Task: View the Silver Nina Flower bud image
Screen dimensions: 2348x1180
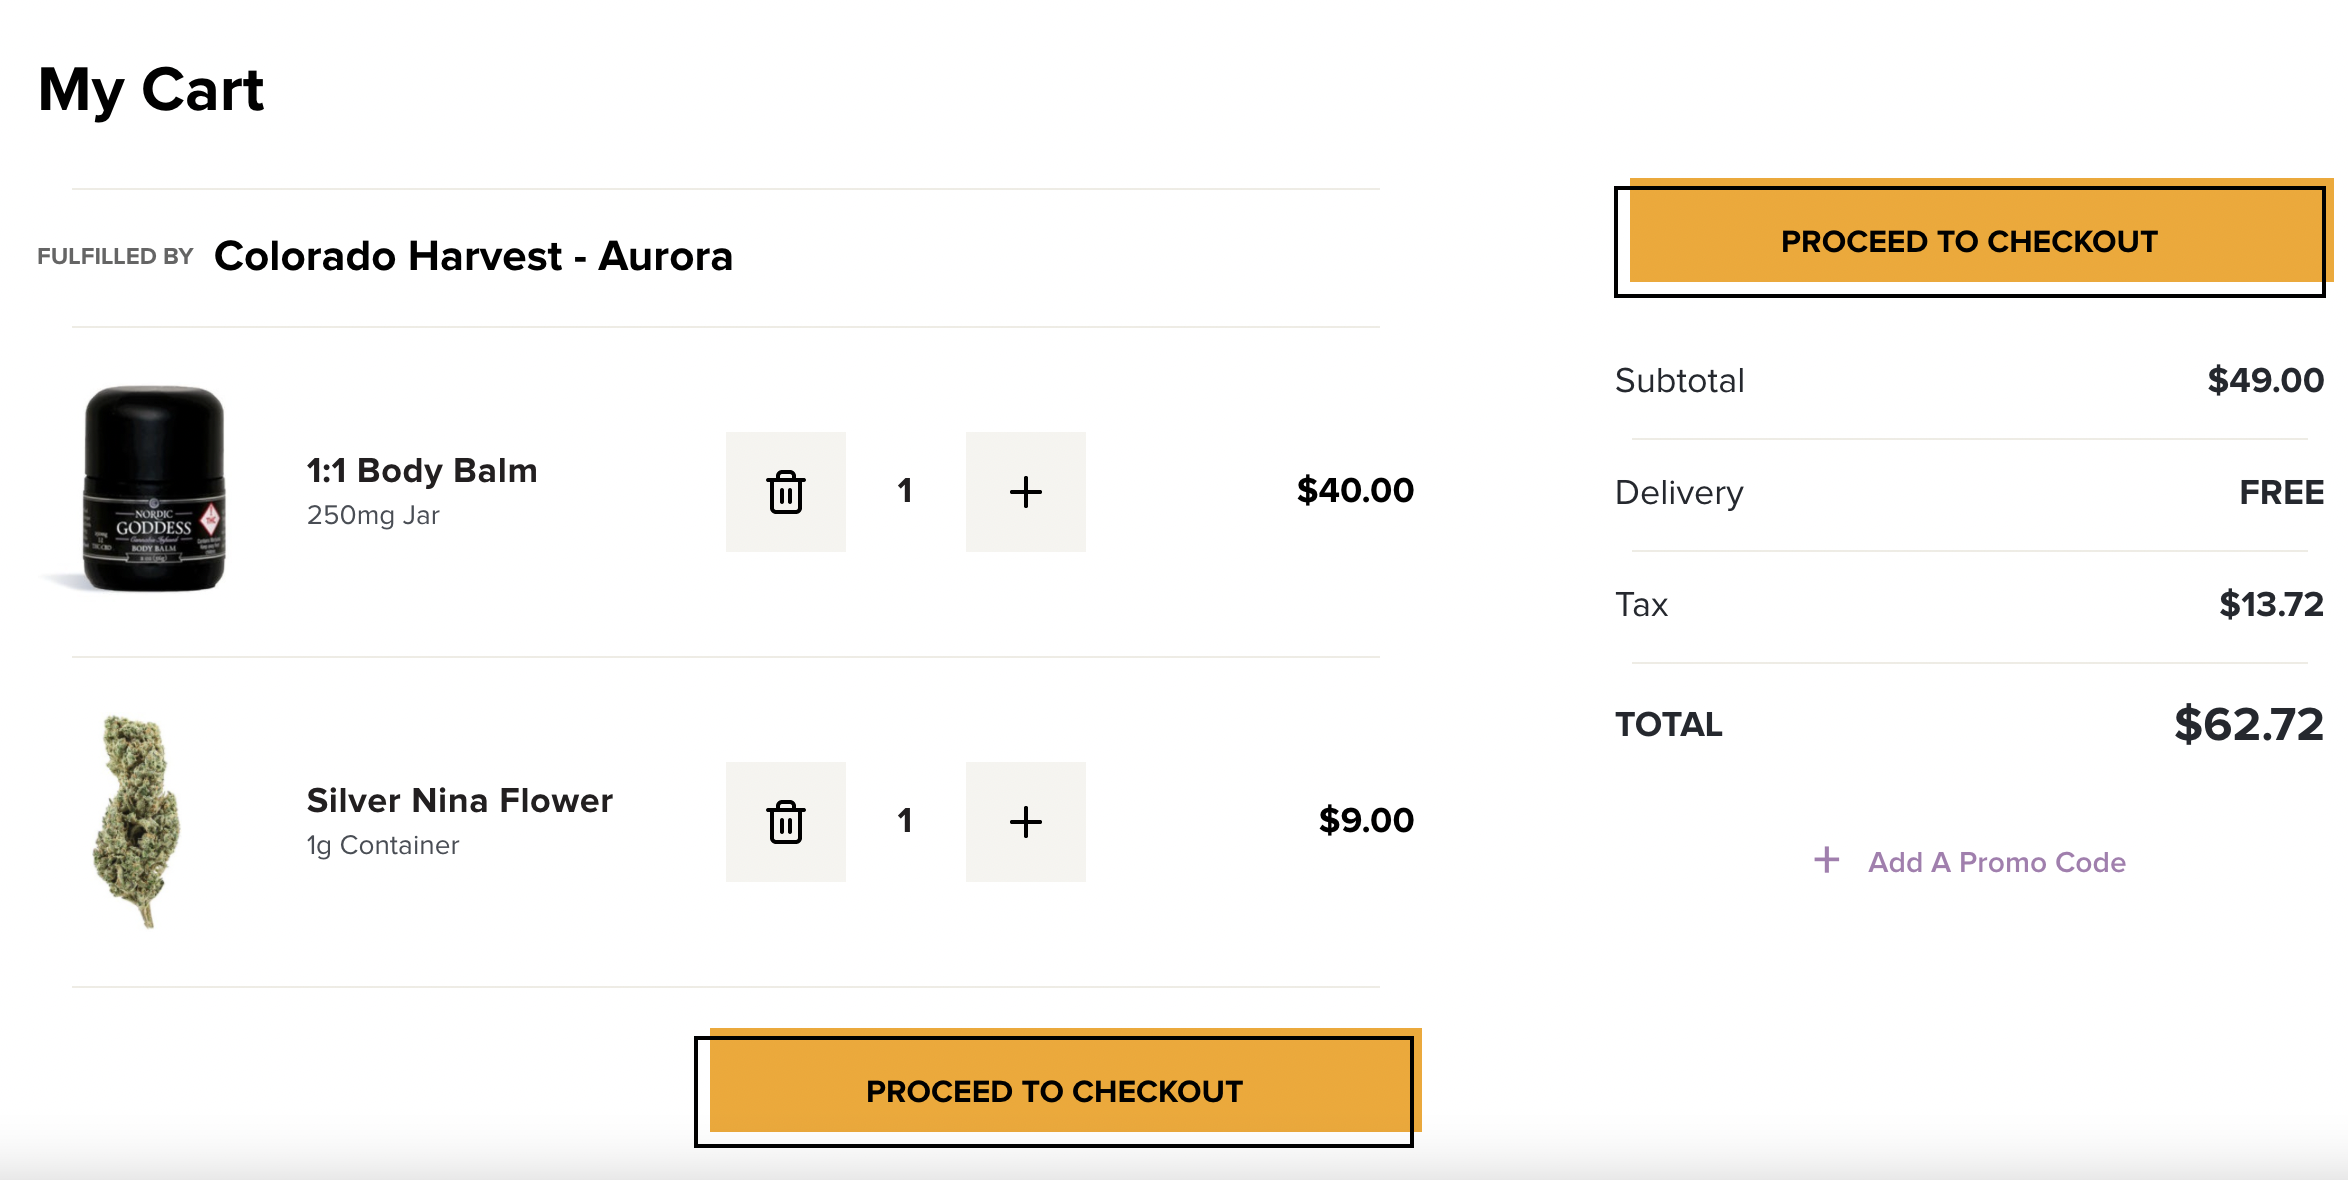Action: click(x=137, y=821)
